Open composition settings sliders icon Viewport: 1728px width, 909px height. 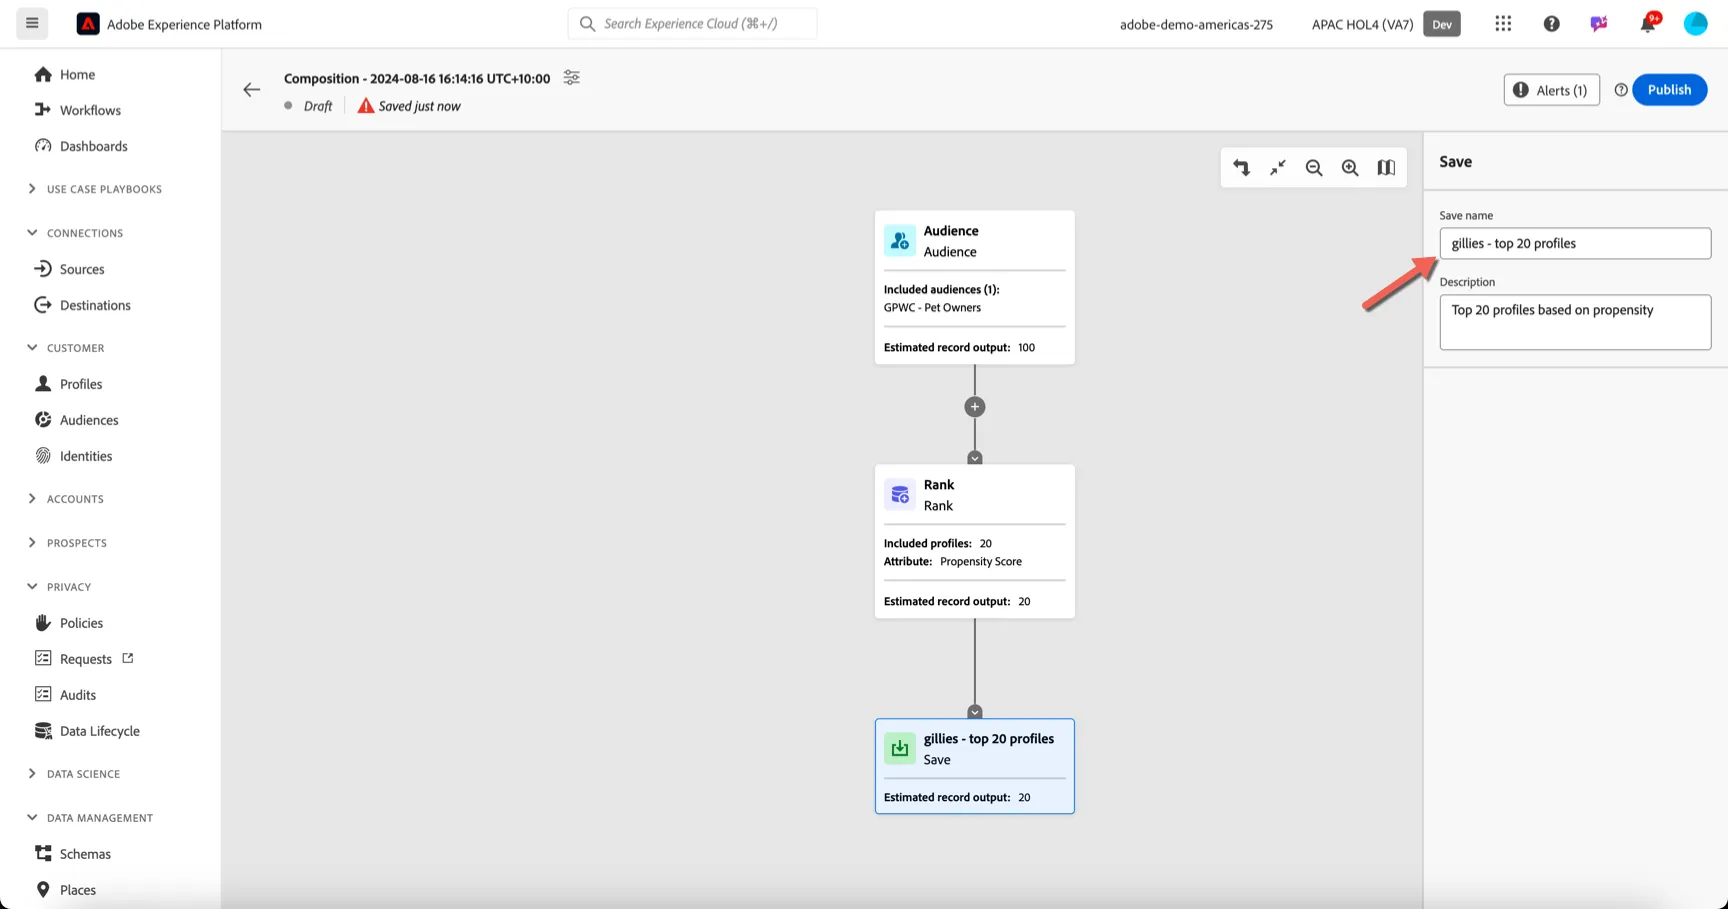click(571, 78)
